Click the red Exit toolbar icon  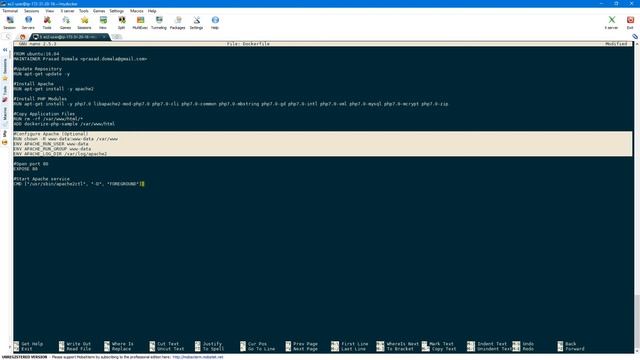pos(630,22)
